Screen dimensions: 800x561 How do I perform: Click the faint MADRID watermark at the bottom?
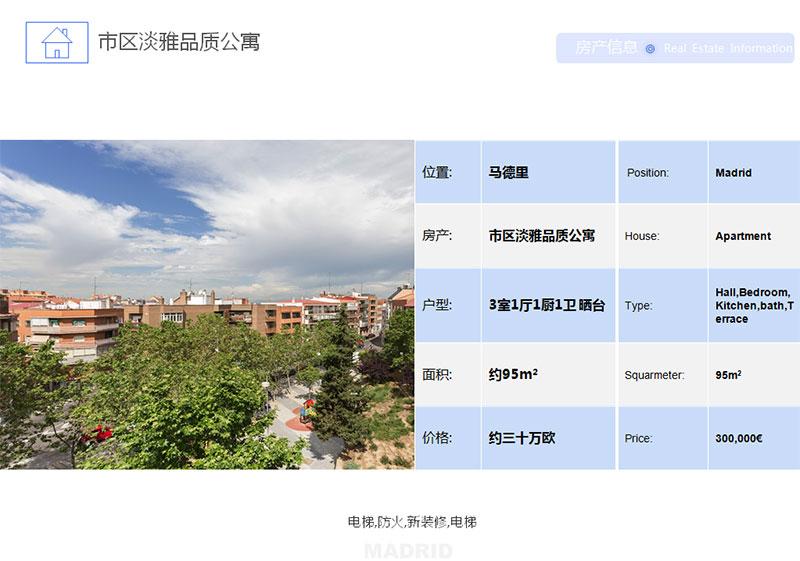408,551
